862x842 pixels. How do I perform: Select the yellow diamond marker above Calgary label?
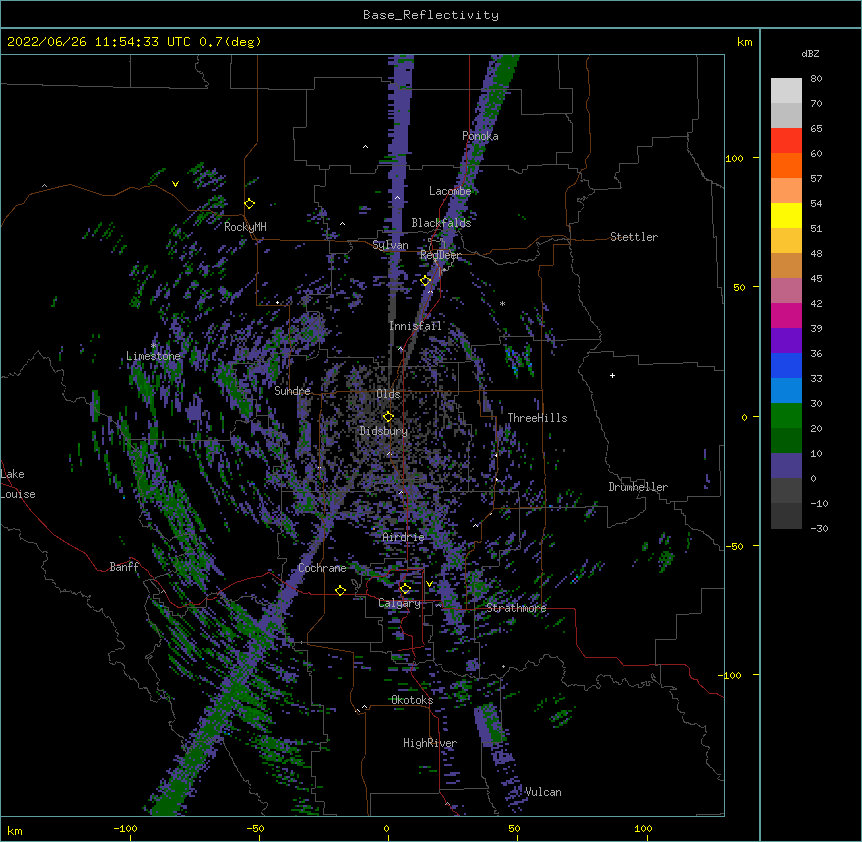(405, 589)
